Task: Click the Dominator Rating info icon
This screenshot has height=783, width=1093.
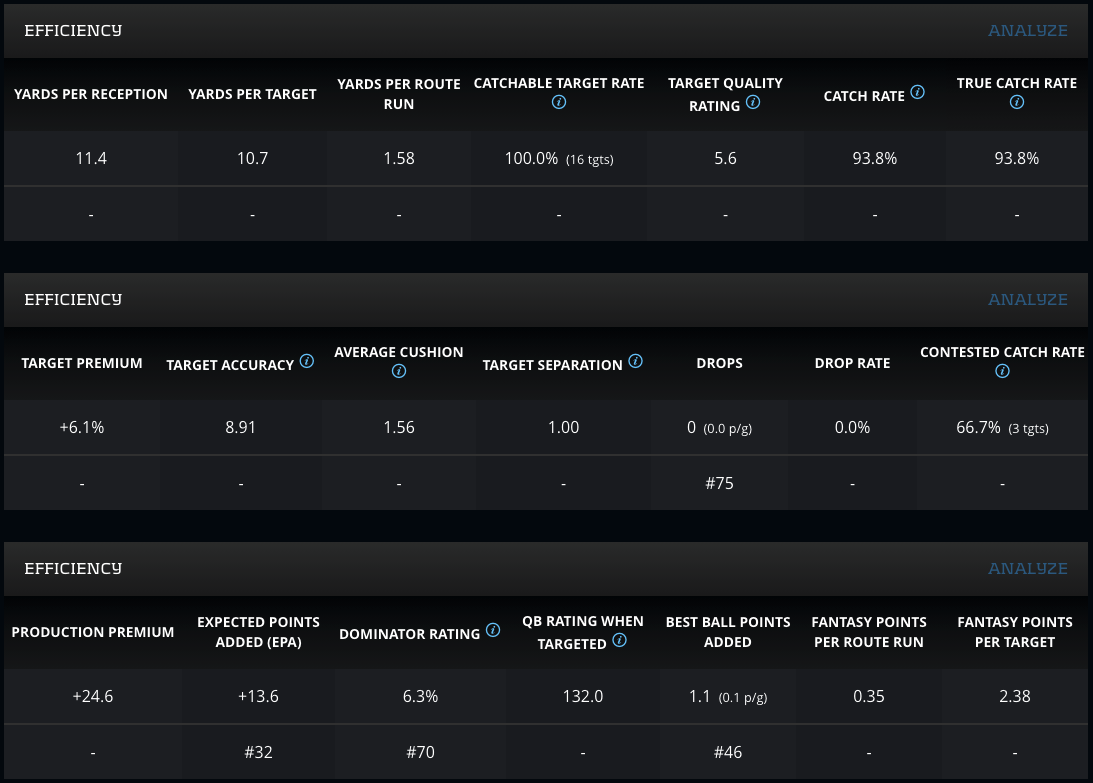Action: point(493,631)
